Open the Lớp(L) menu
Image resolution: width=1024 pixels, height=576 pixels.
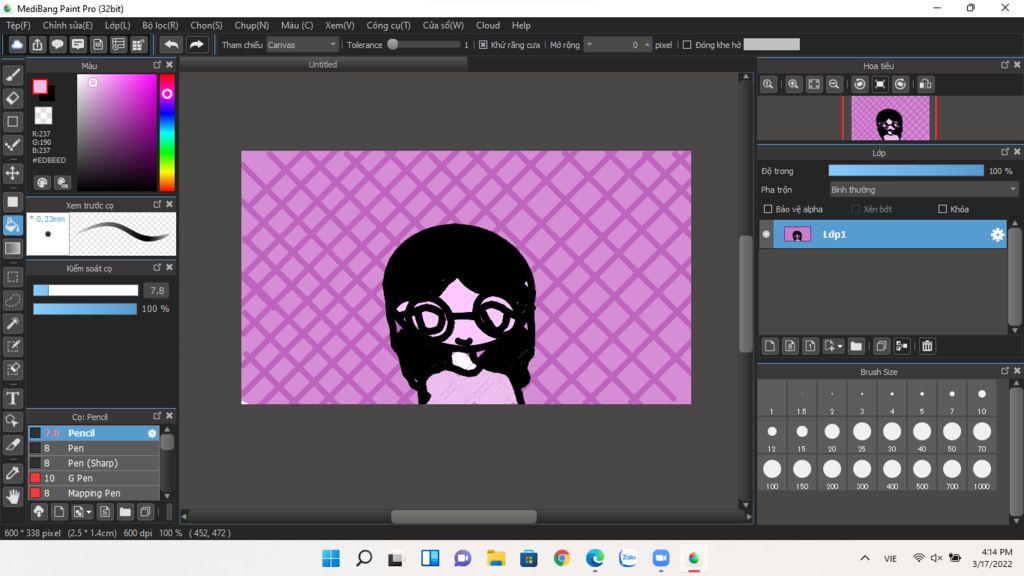pyautogui.click(x=118, y=25)
